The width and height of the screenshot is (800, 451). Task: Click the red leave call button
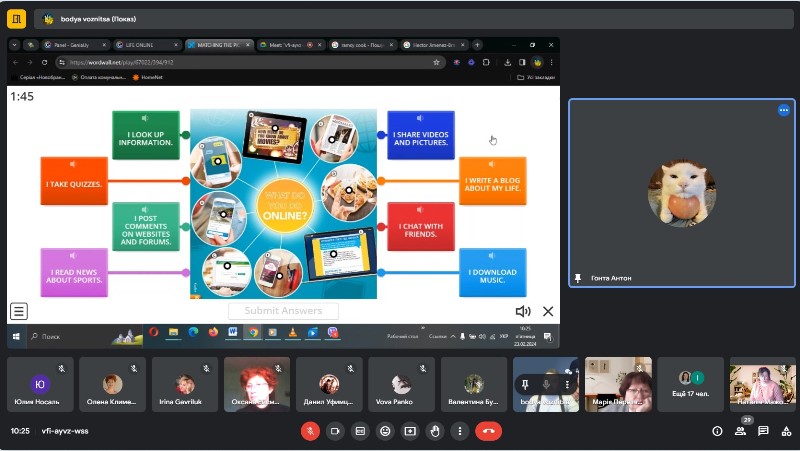(488, 431)
